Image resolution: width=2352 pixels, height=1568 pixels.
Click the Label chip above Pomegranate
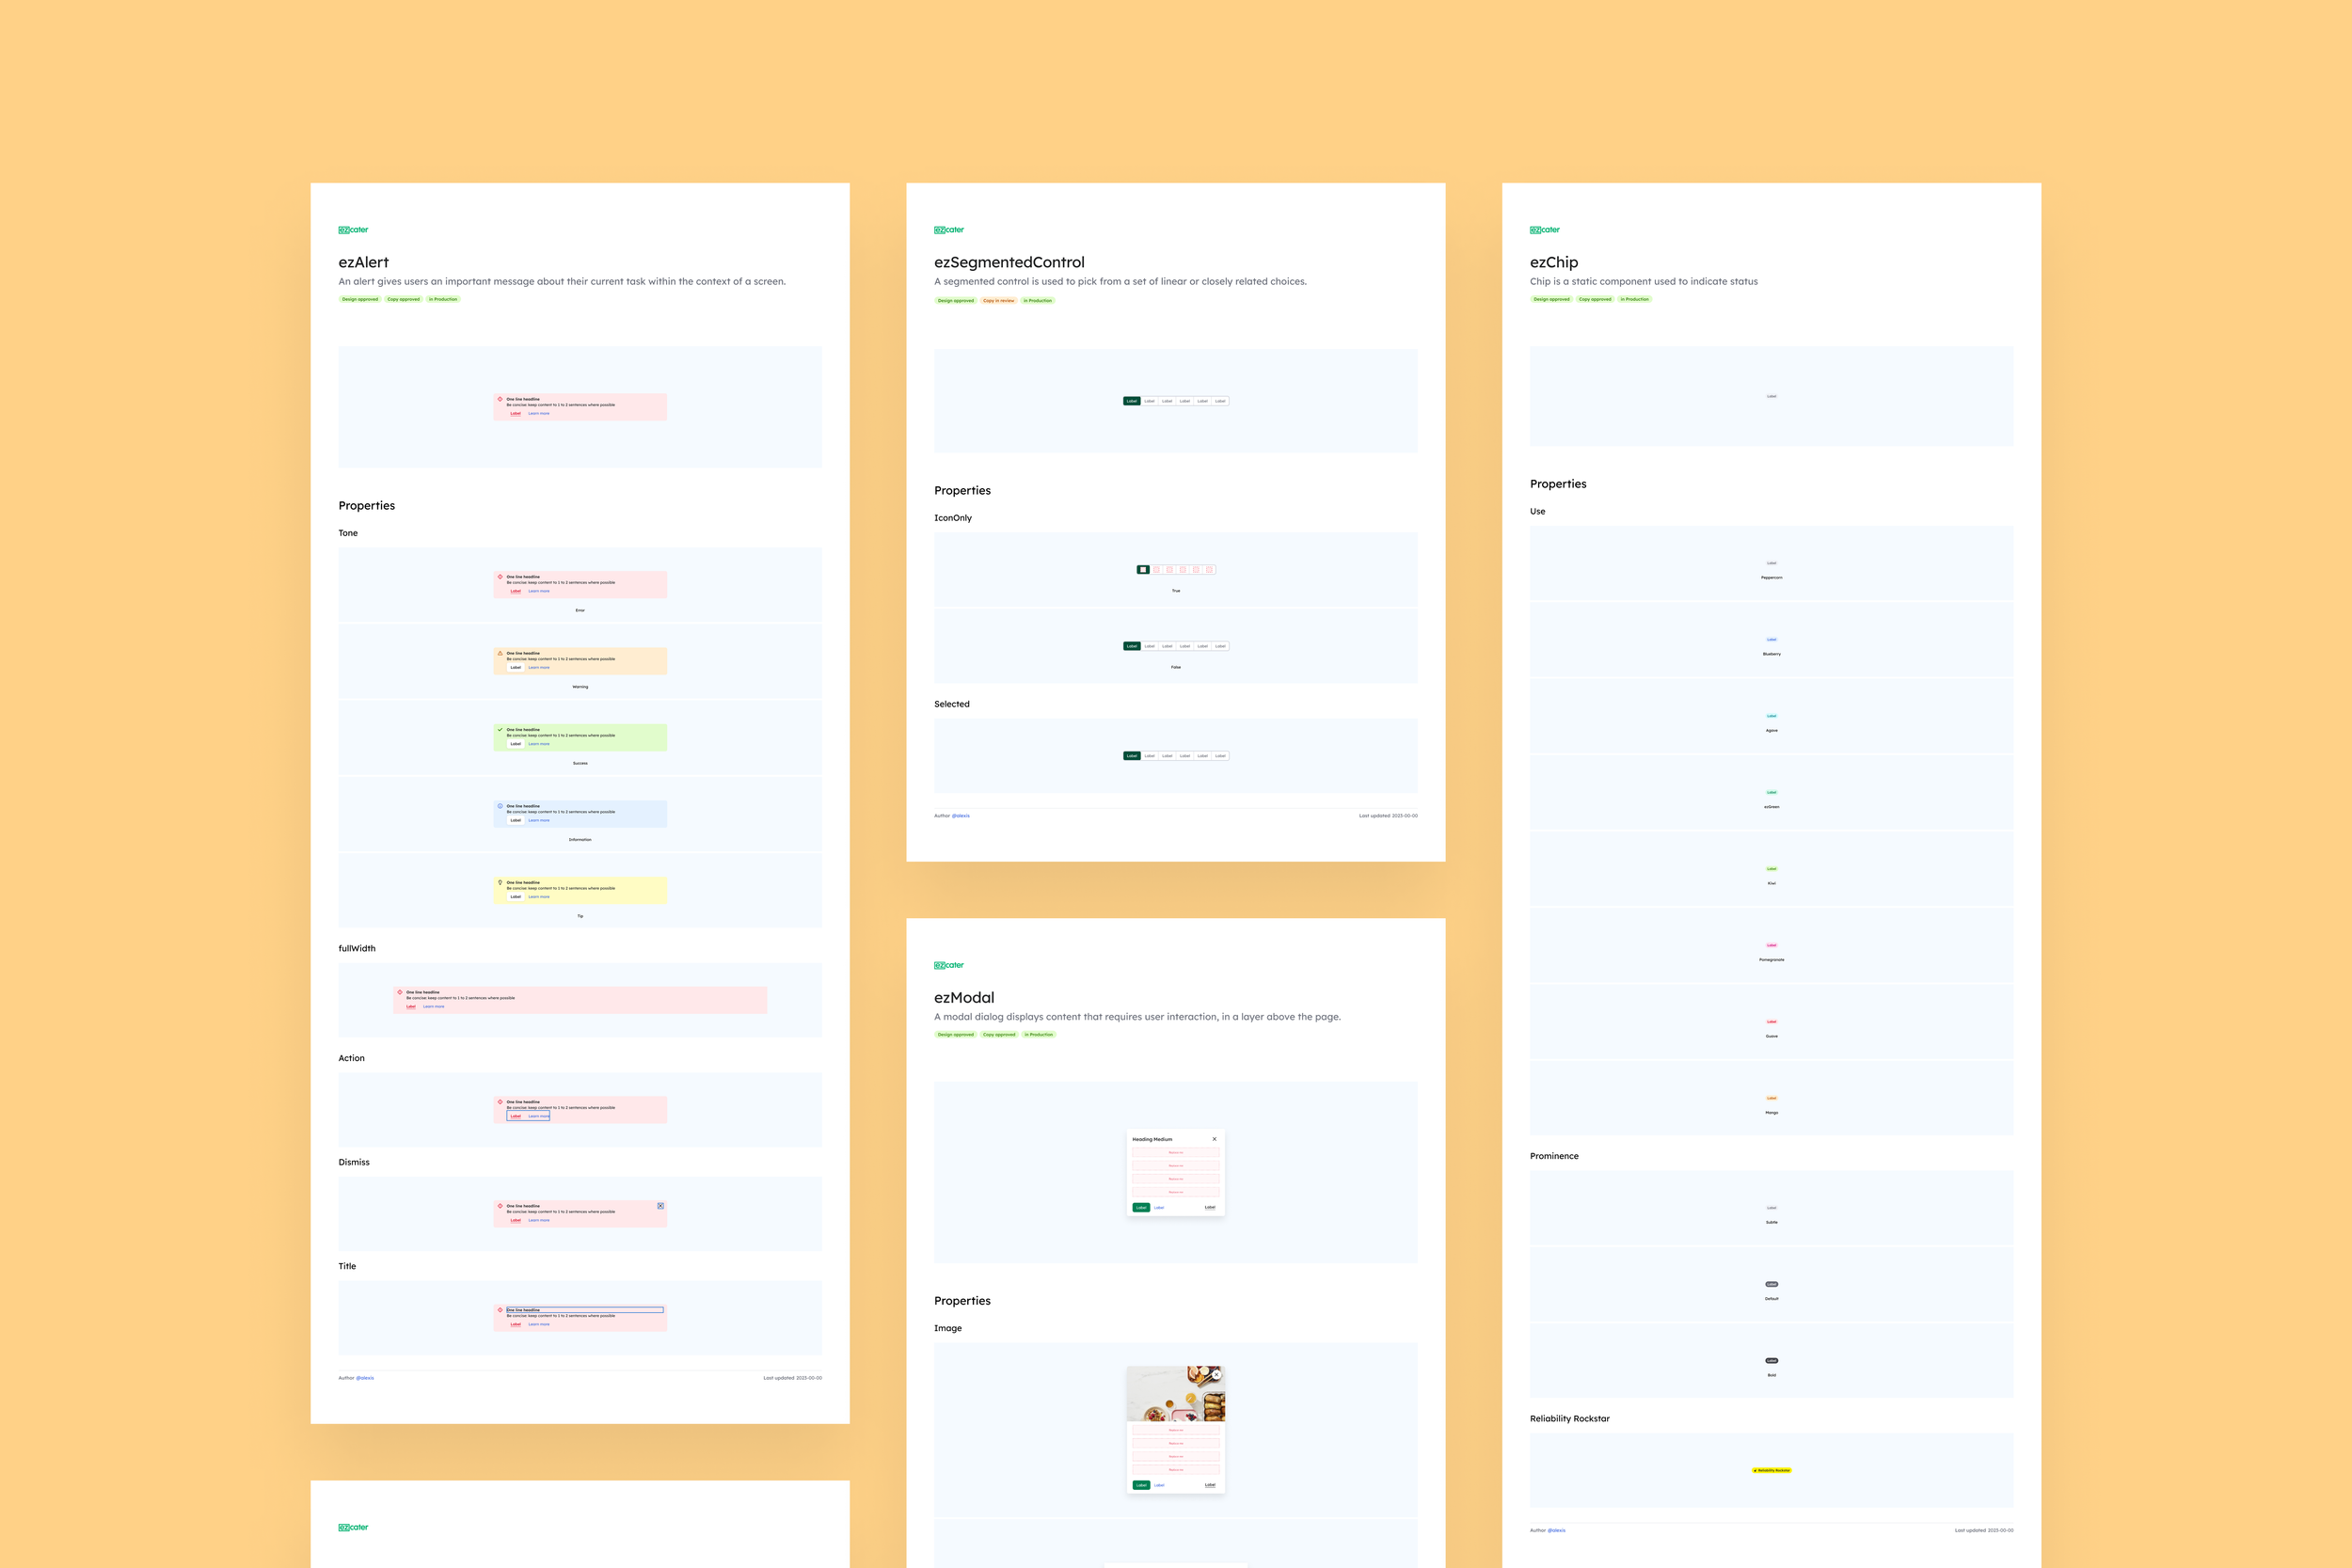click(x=1772, y=945)
